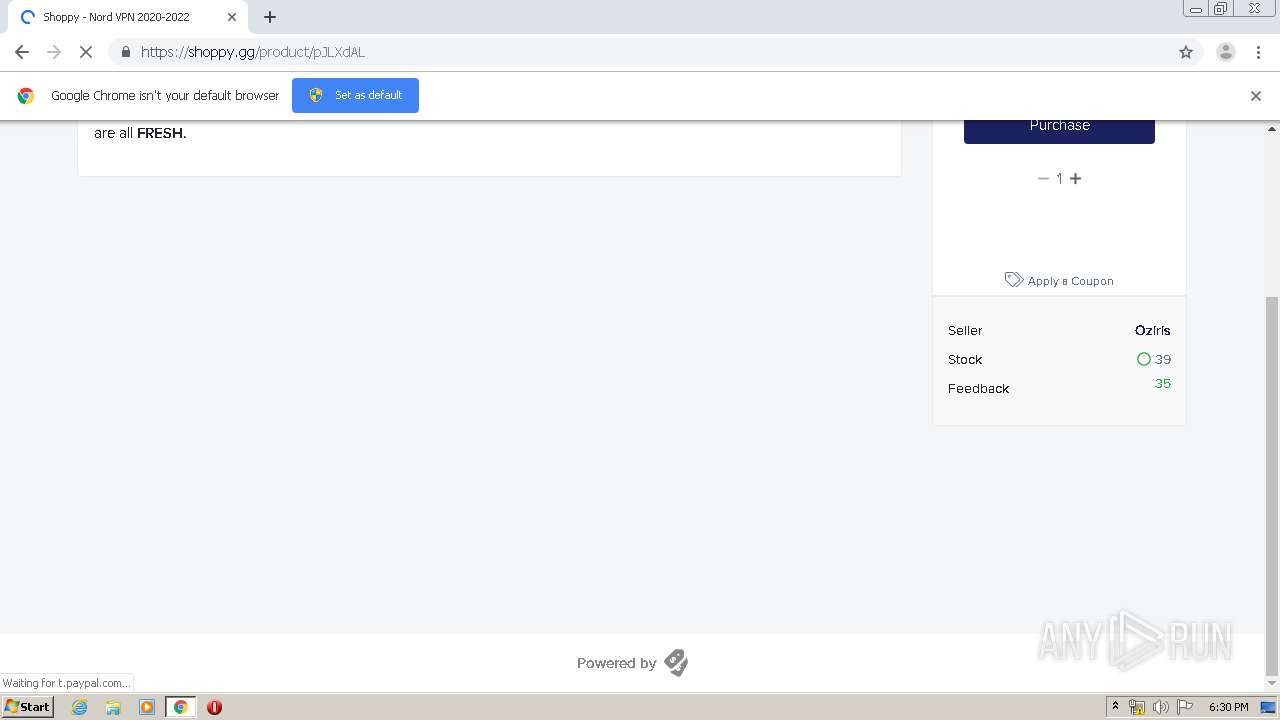The height and width of the screenshot is (720, 1280).
Task: Open Internet Explorer from the taskbar
Action: (x=80, y=707)
